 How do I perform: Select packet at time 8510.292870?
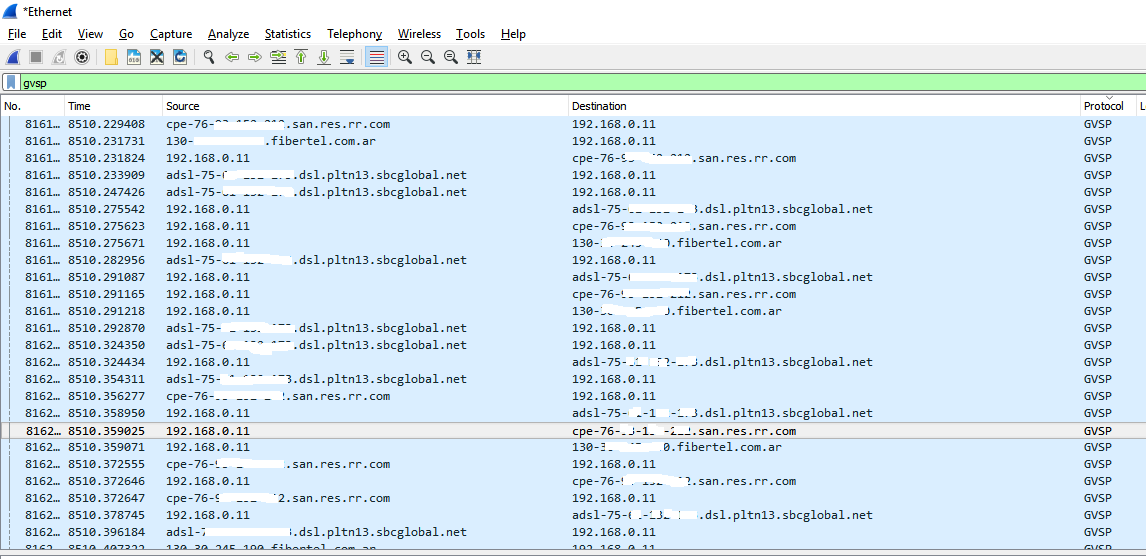coord(573,328)
